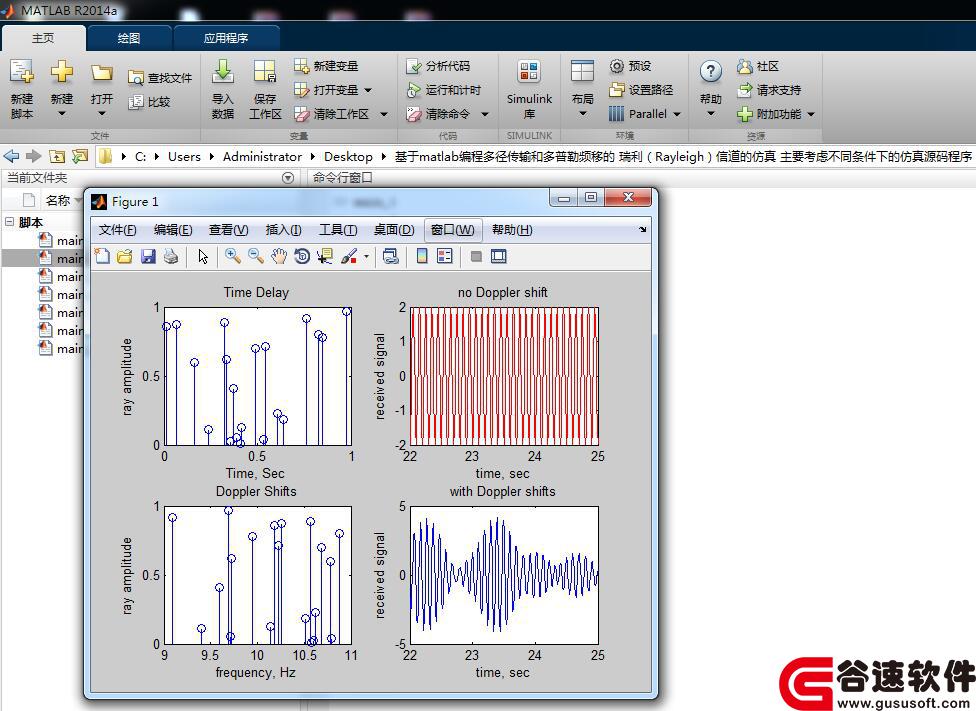976x711 pixels.
Task: Open brush color dropdown arrow
Action: 366,257
